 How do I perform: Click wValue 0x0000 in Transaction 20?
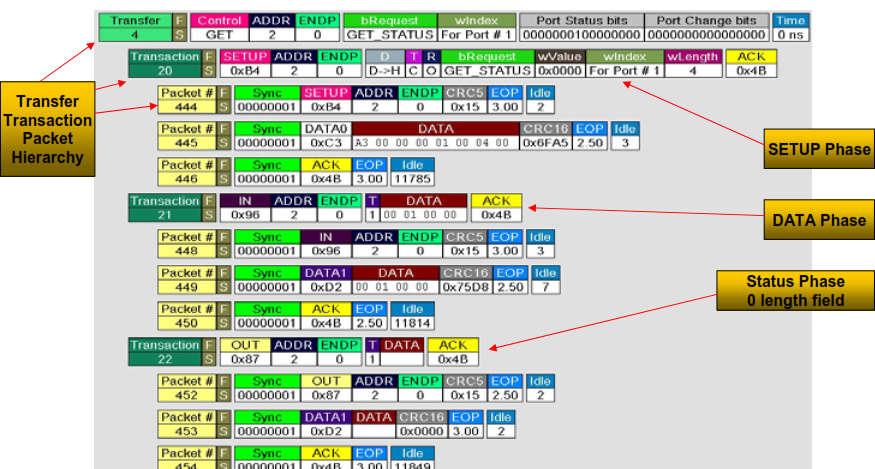[x=560, y=64]
